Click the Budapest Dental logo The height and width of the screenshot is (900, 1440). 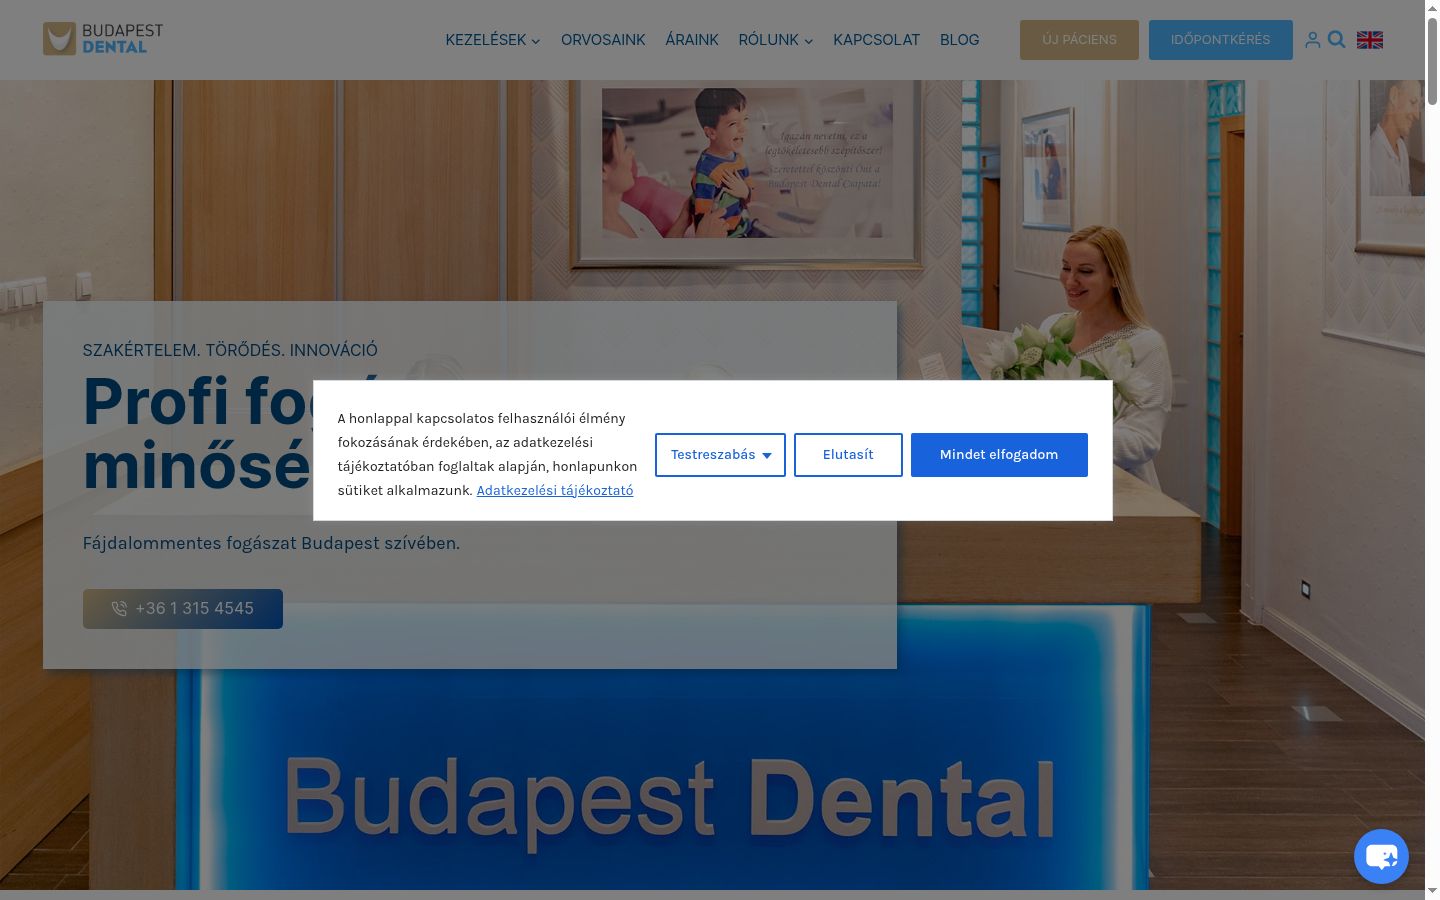pos(103,39)
